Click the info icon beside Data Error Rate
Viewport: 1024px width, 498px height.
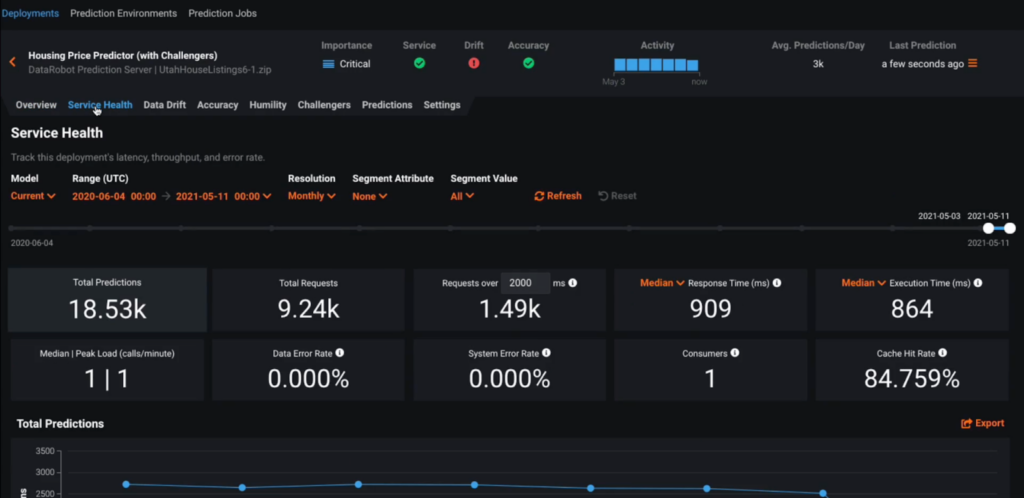(340, 353)
